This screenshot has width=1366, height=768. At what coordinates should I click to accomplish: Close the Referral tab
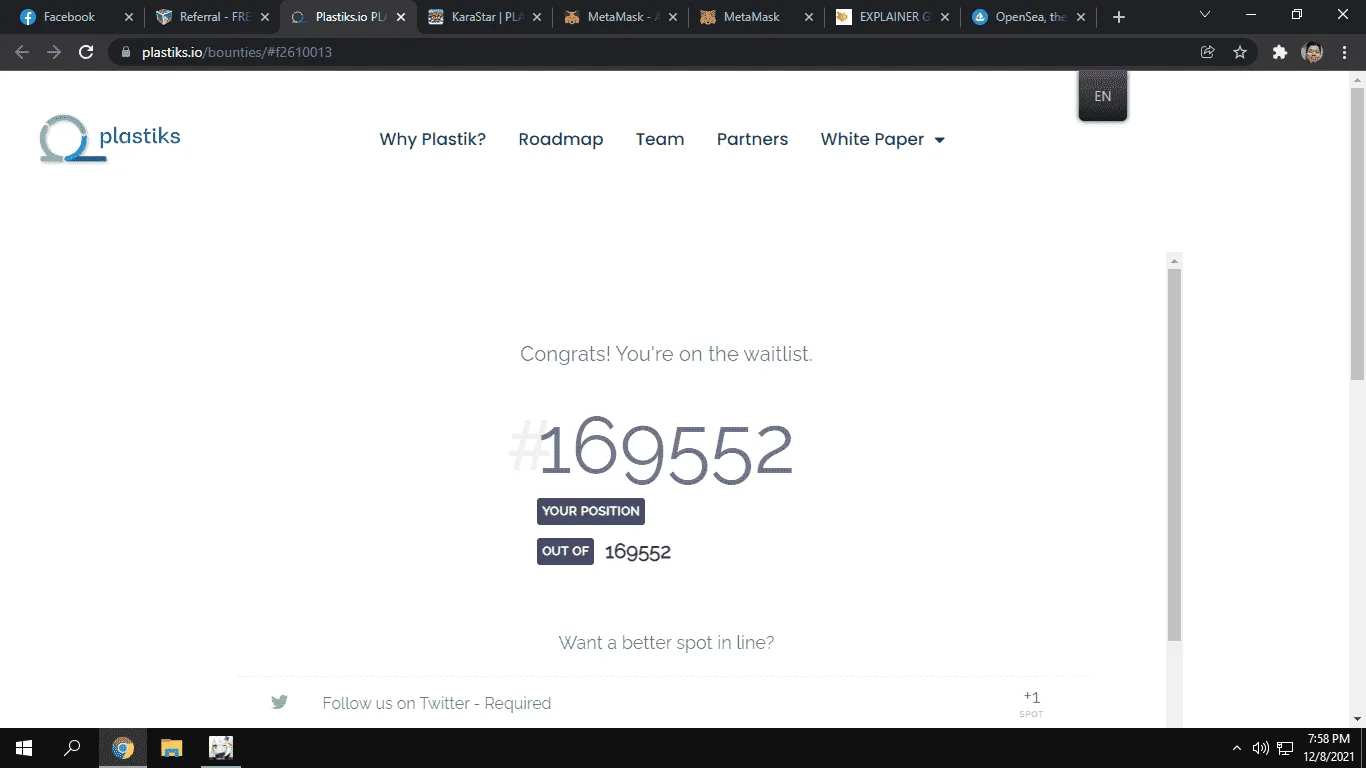click(x=264, y=17)
